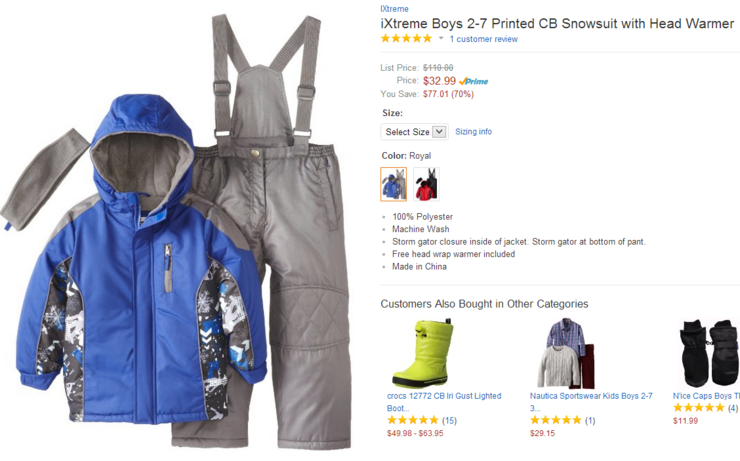Viewport: 740px width, 461px height.
Task: Open the Sizing info link
Action: (x=473, y=132)
